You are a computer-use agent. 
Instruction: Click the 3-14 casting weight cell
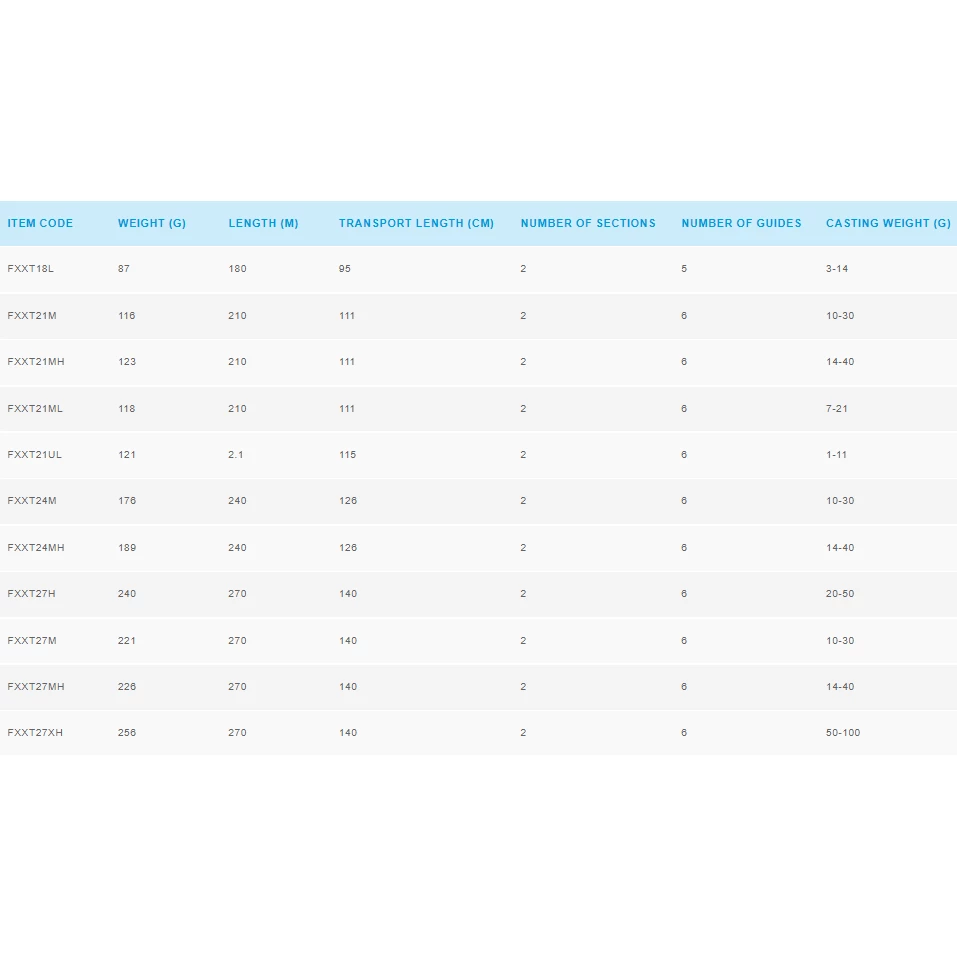(x=837, y=269)
